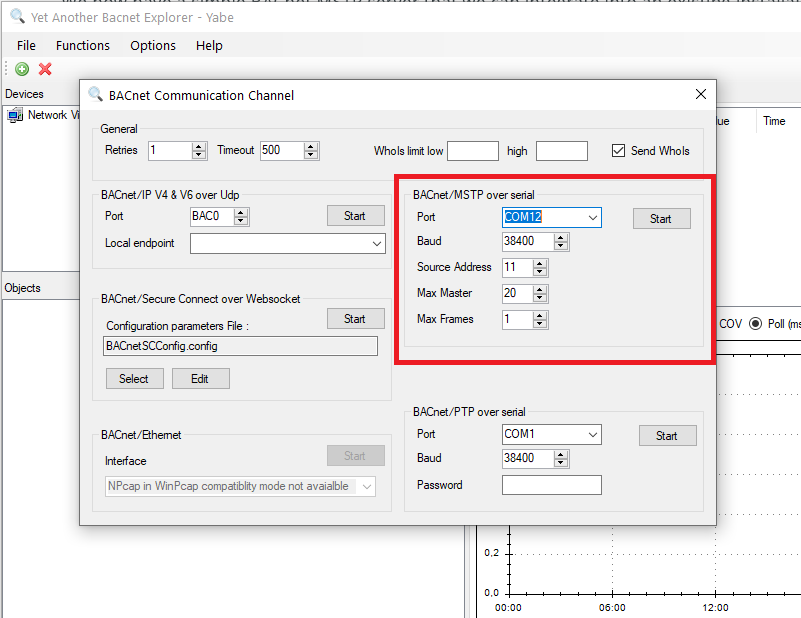Open the Options menu
Viewport: 801px width, 618px height.
pos(153,45)
